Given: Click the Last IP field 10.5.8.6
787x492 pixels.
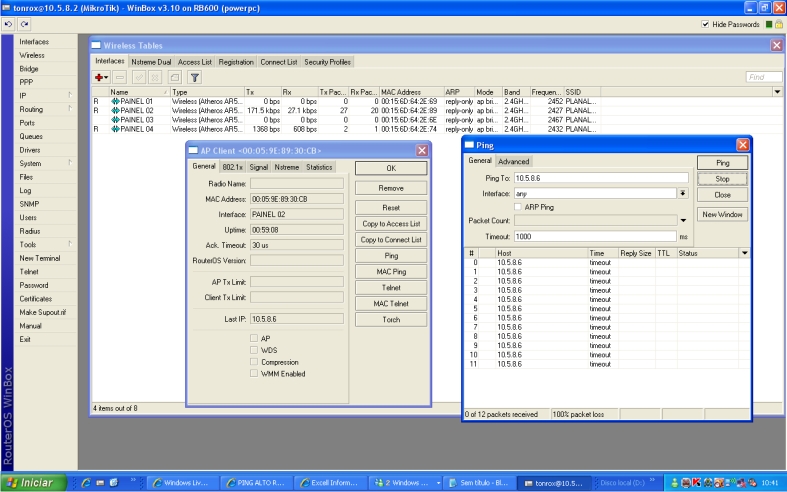Looking at the screenshot, I should (x=297, y=319).
